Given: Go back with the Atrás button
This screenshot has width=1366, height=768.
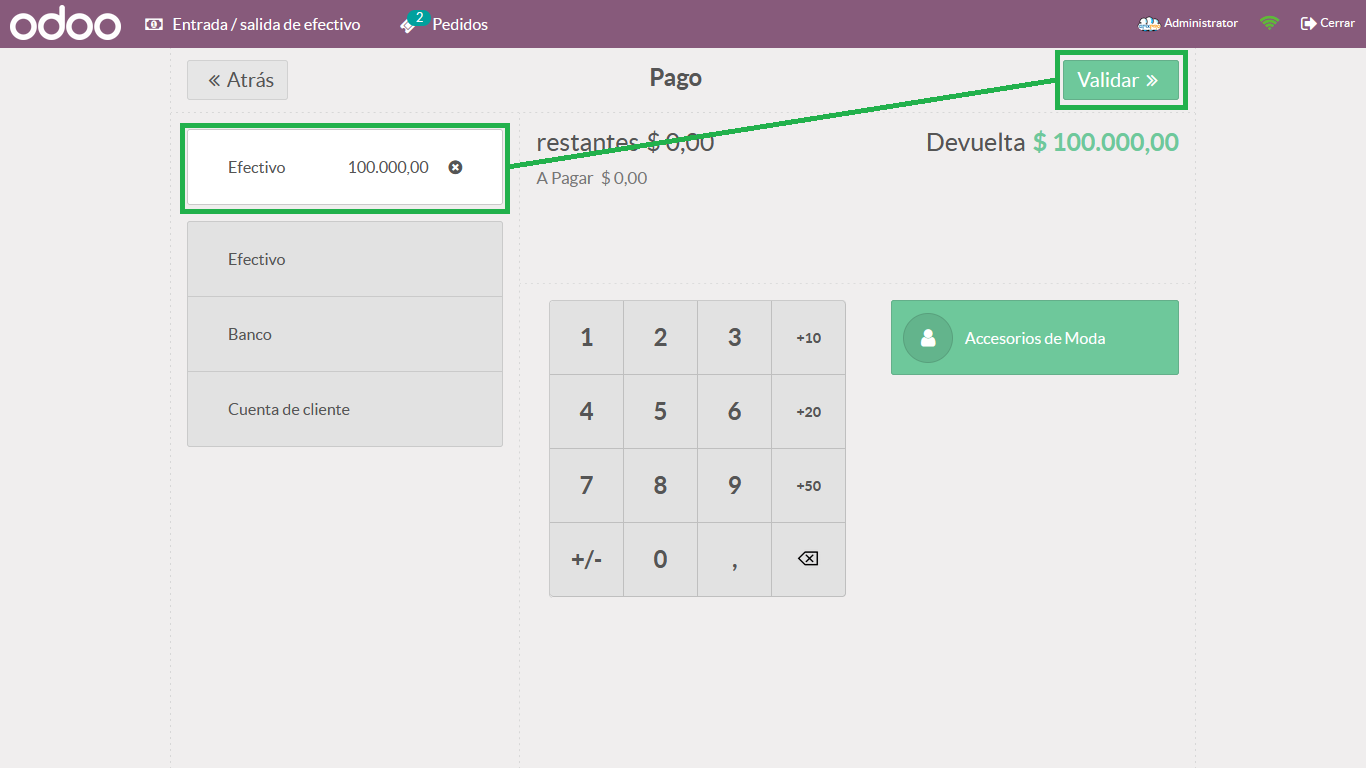Looking at the screenshot, I should coord(237,80).
